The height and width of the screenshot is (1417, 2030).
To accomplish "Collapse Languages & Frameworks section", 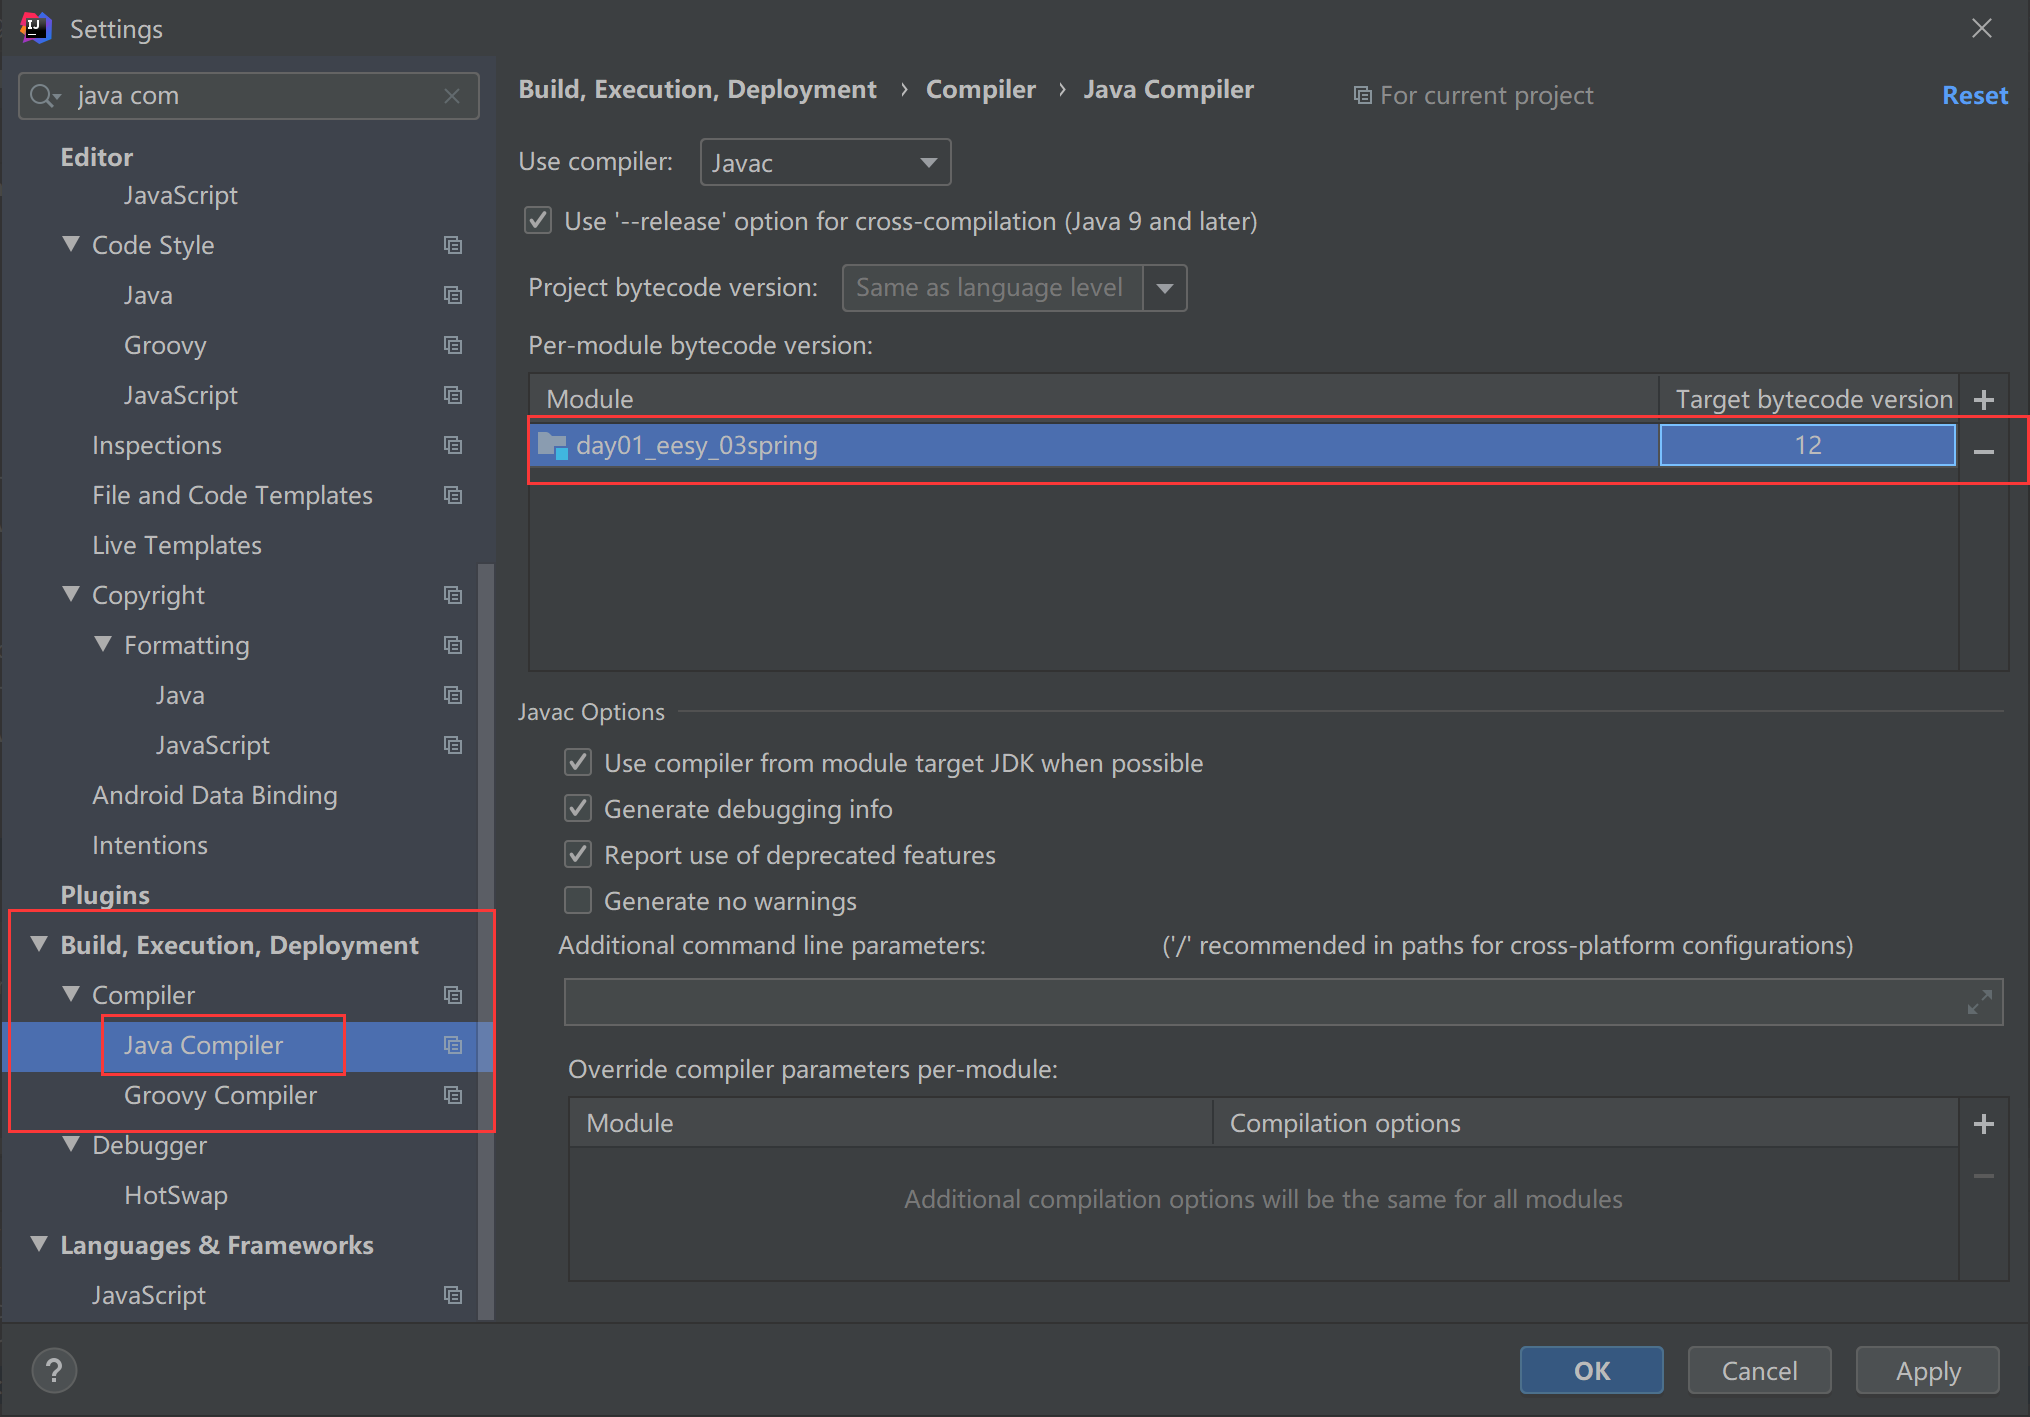I will pyautogui.click(x=39, y=1244).
